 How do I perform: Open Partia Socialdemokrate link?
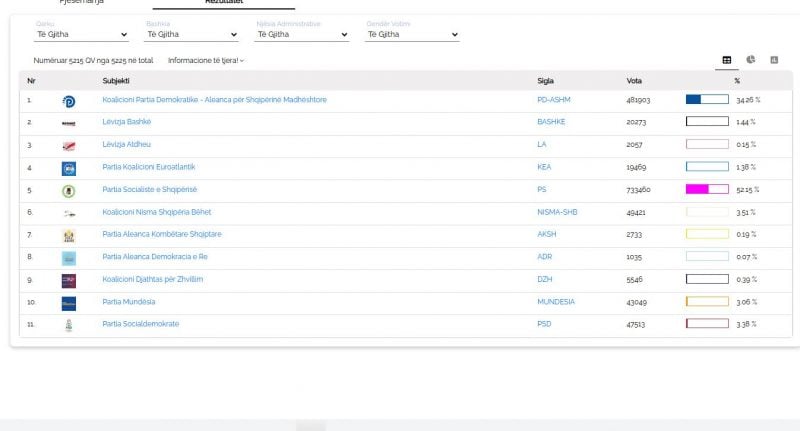[x=140, y=324]
